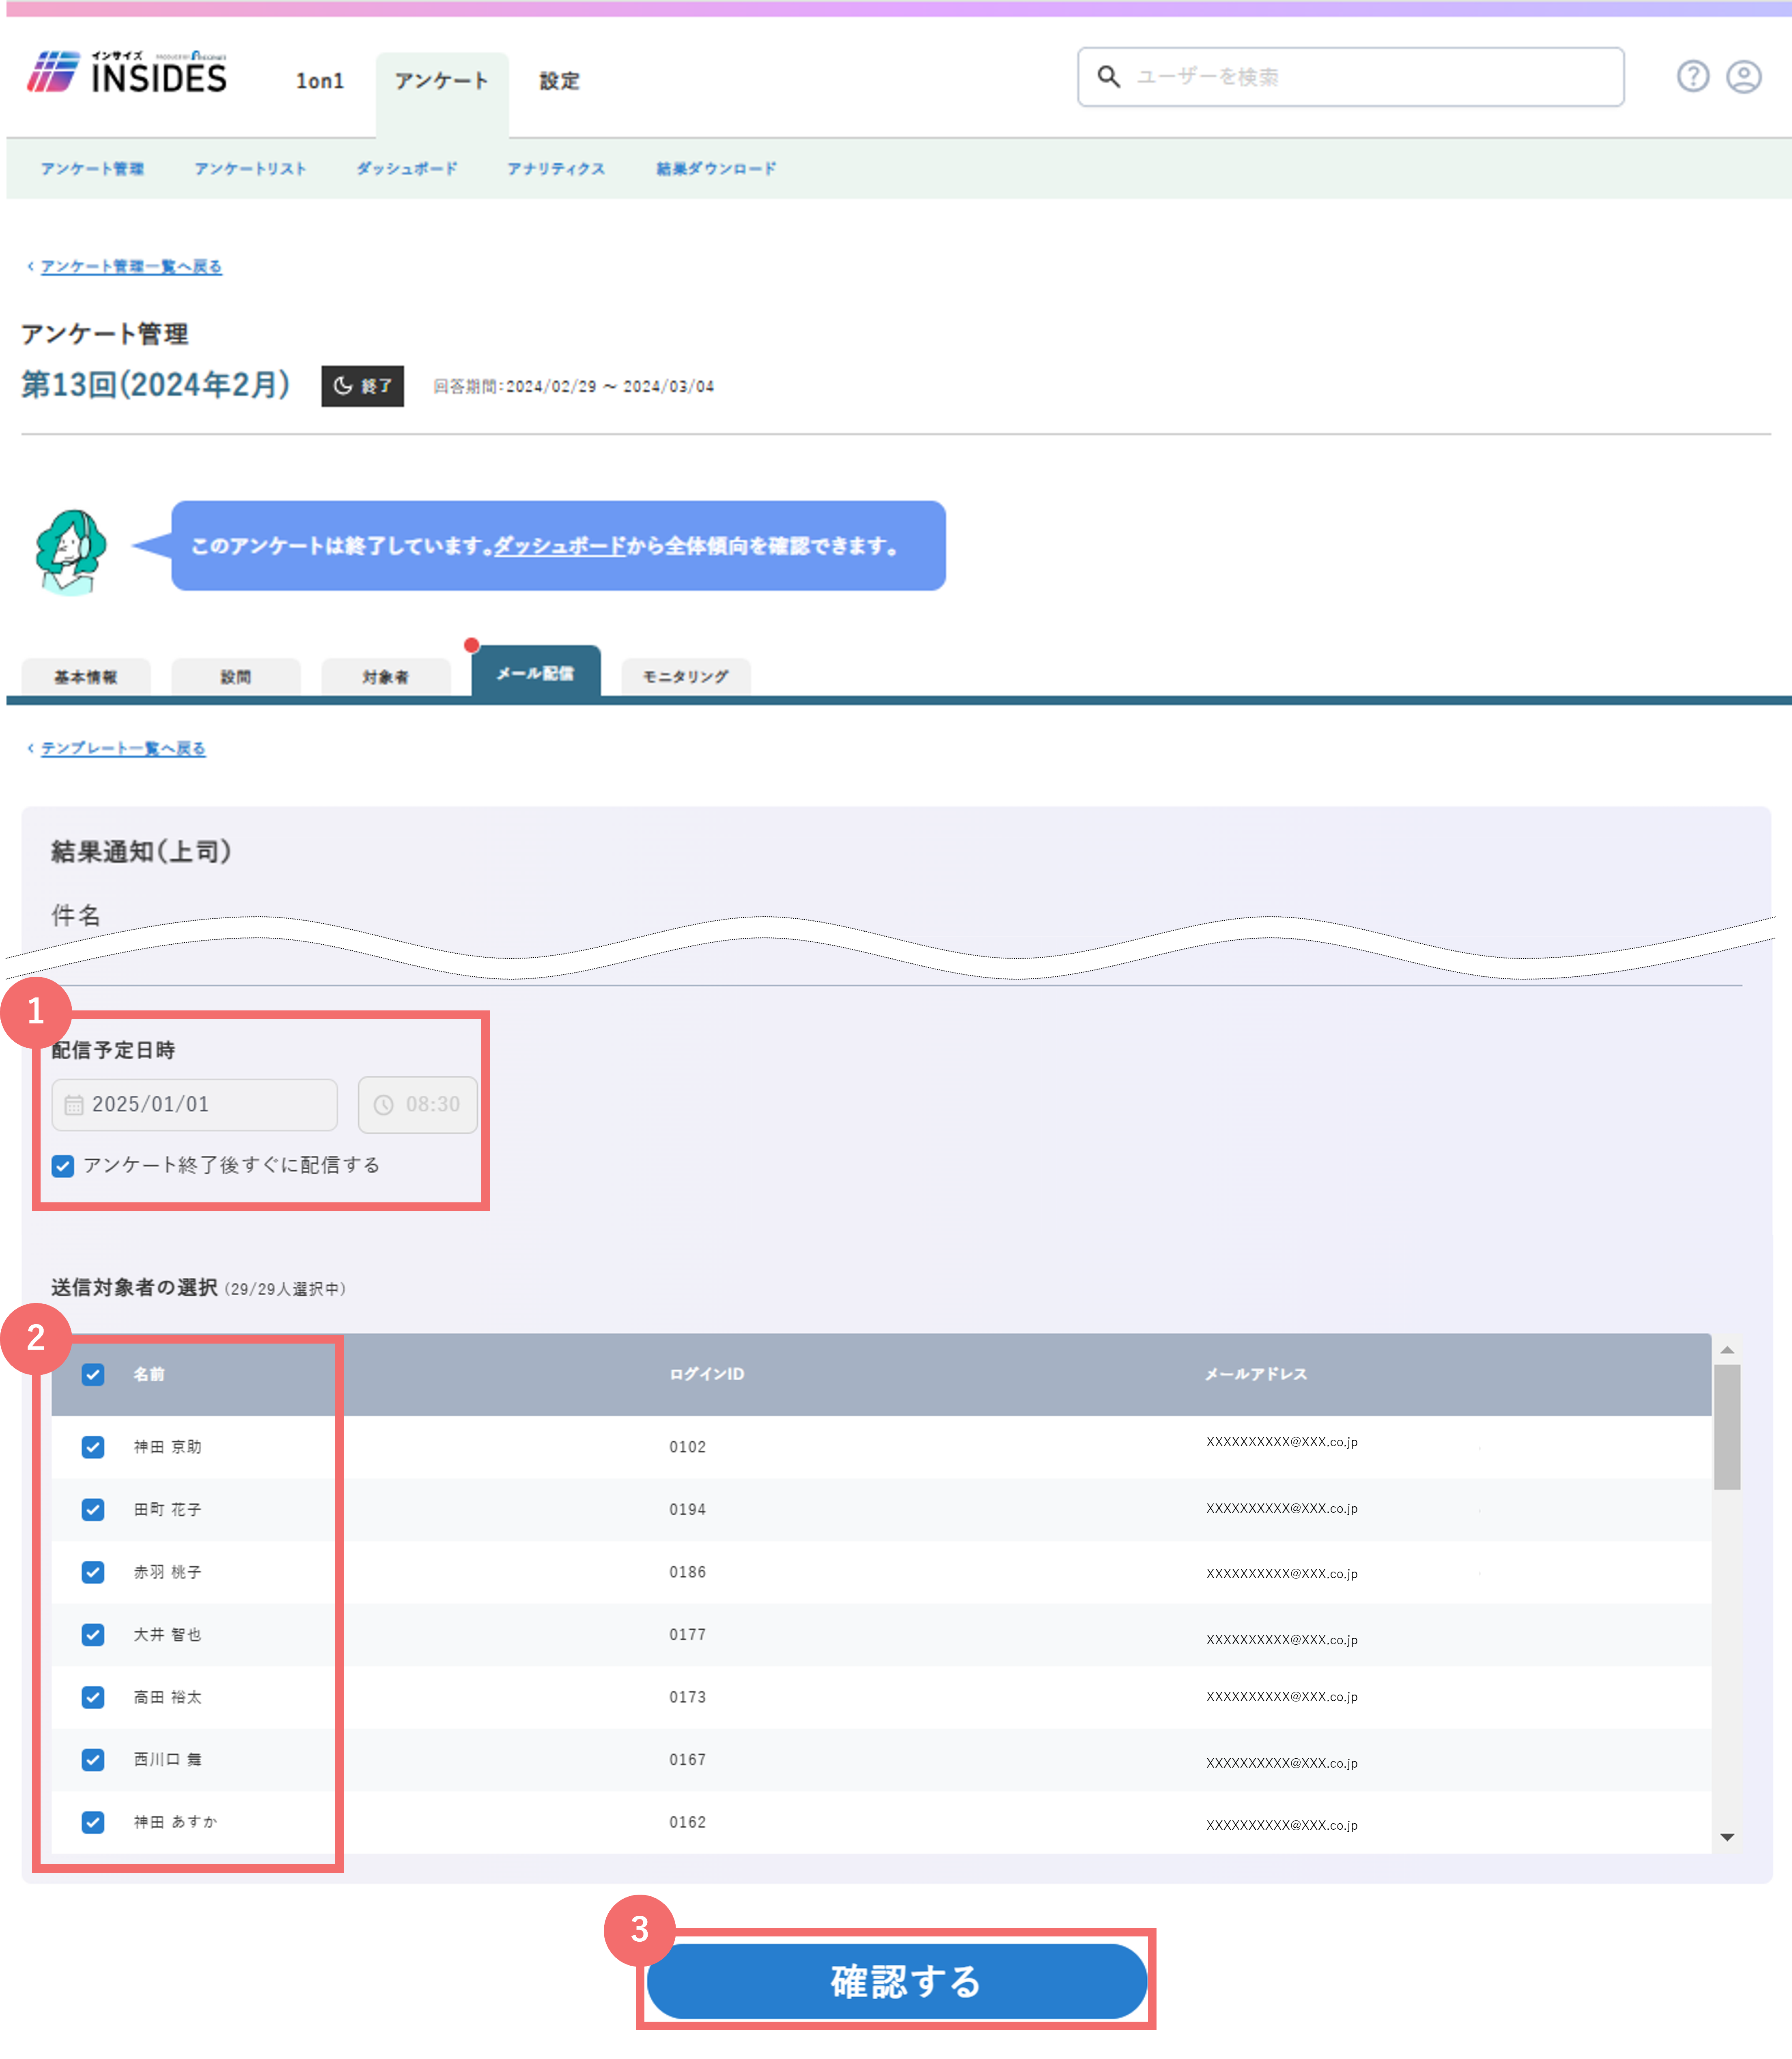
Task: Click the 2025/01/01 date field
Action: [x=195, y=1105]
